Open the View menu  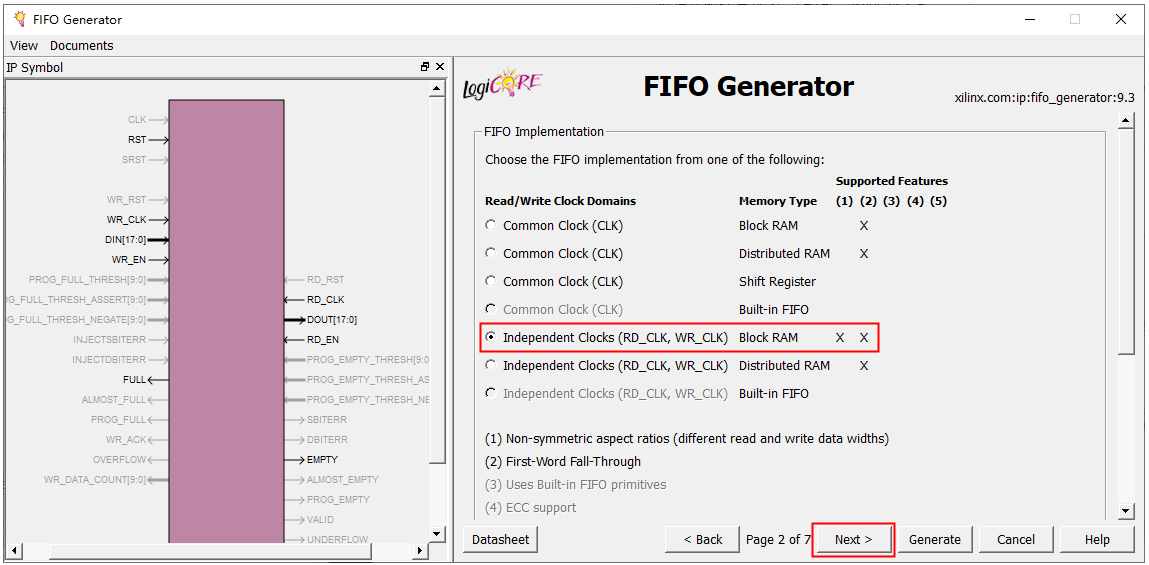click(24, 45)
